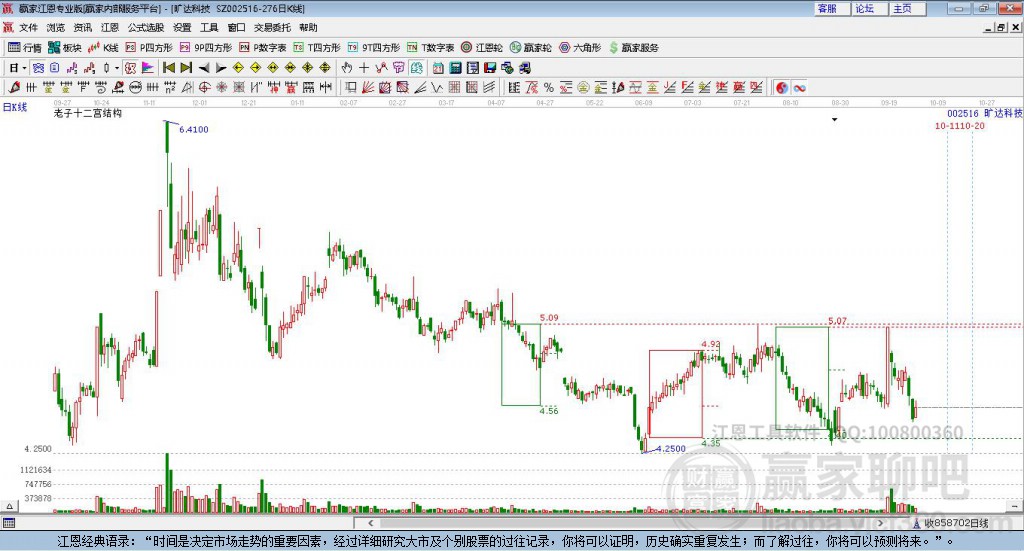1024x551 pixels.
Task: Open the 资讯 menu
Action: click(83, 27)
